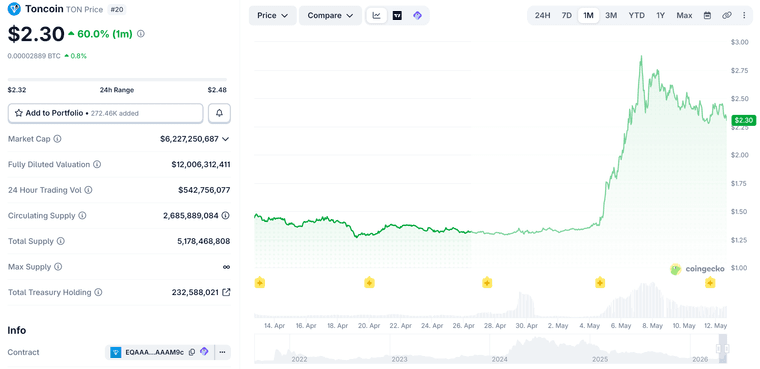Image resolution: width=760 pixels, height=369 pixels.
Task: Click the chart link share icon
Action: click(727, 16)
